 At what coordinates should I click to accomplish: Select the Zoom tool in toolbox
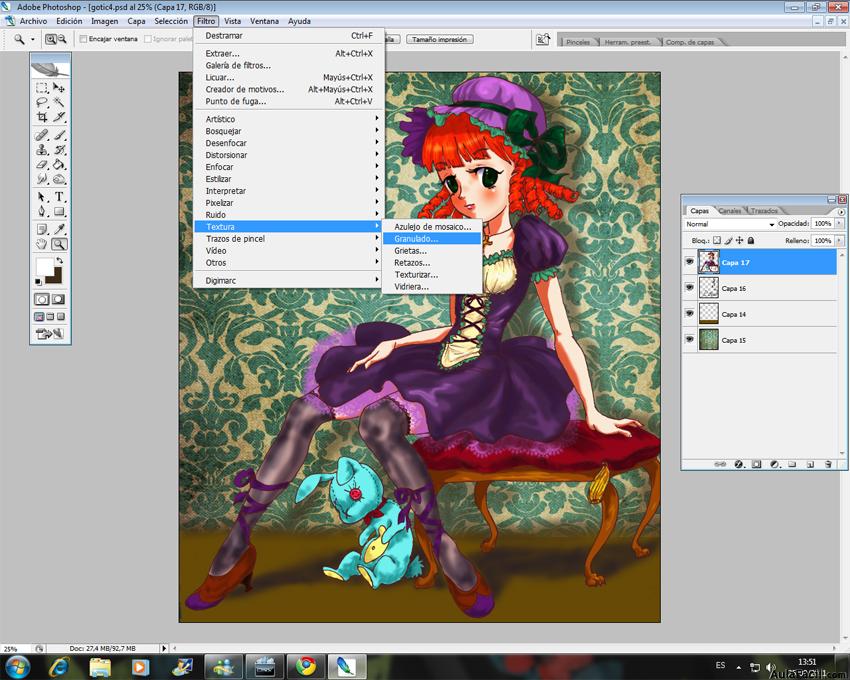coord(59,244)
